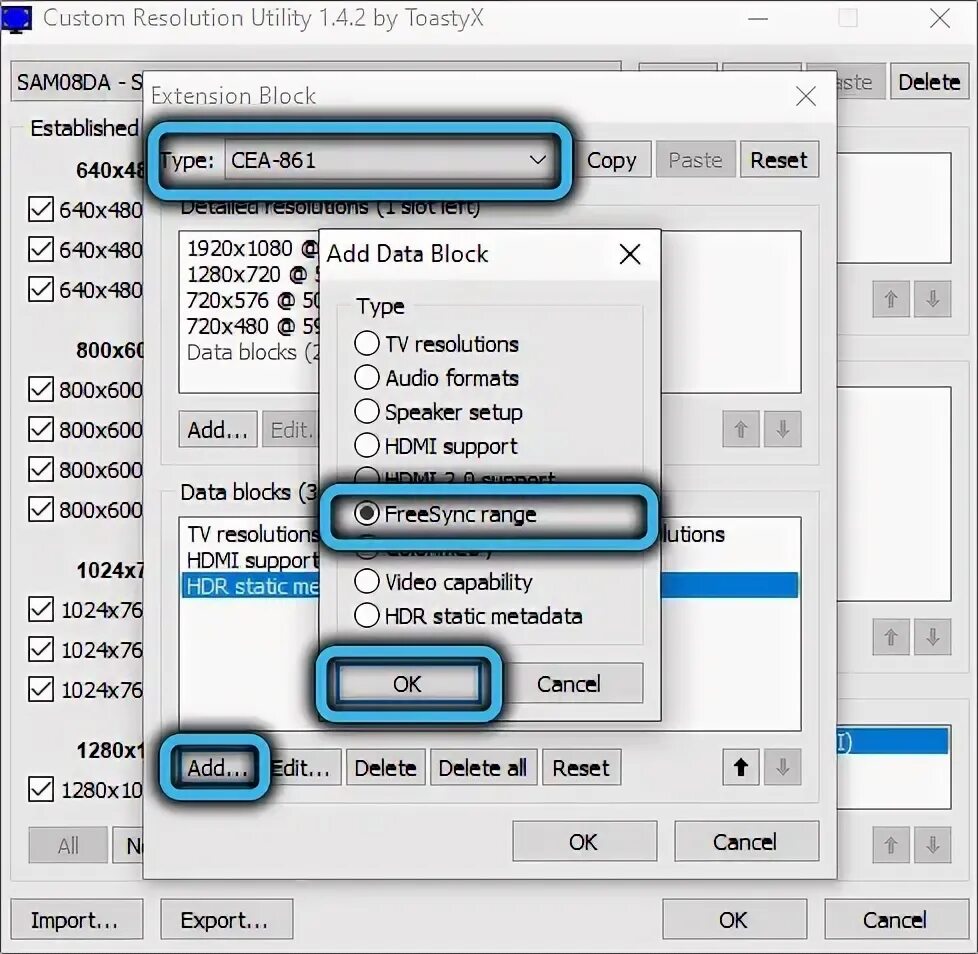Click Import in the main window

click(77, 919)
